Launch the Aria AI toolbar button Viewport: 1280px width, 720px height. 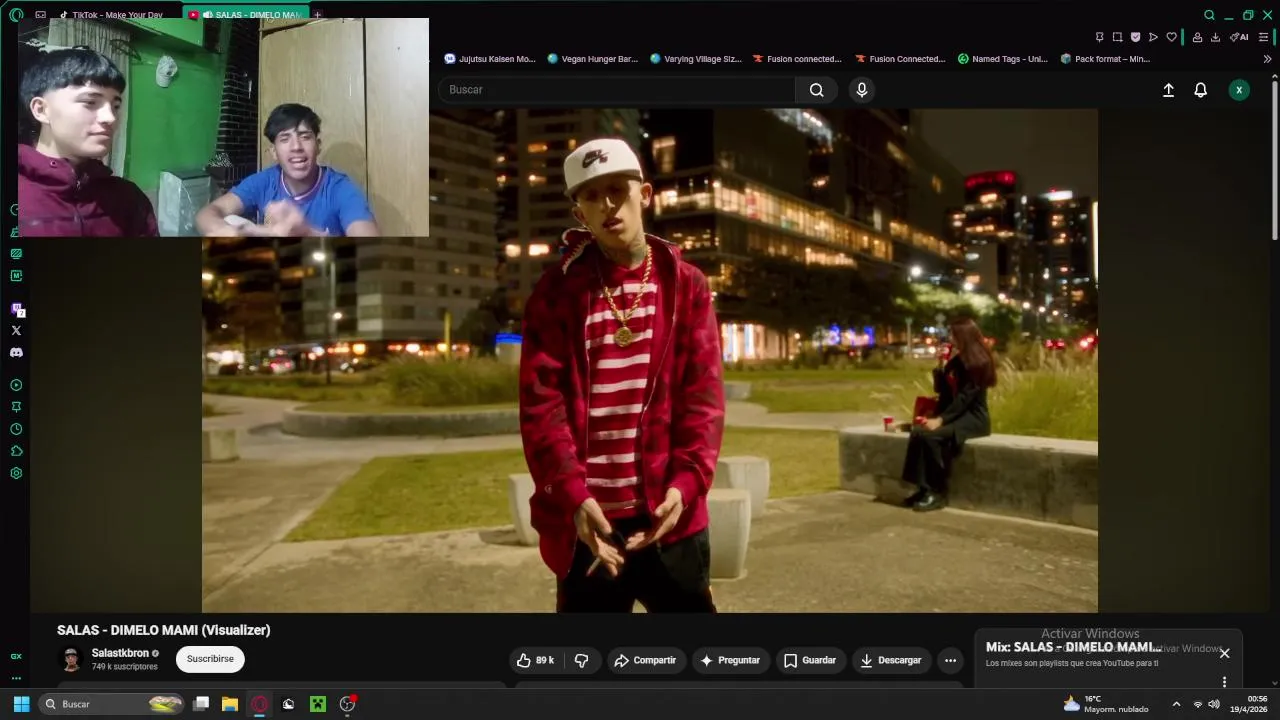1239,37
